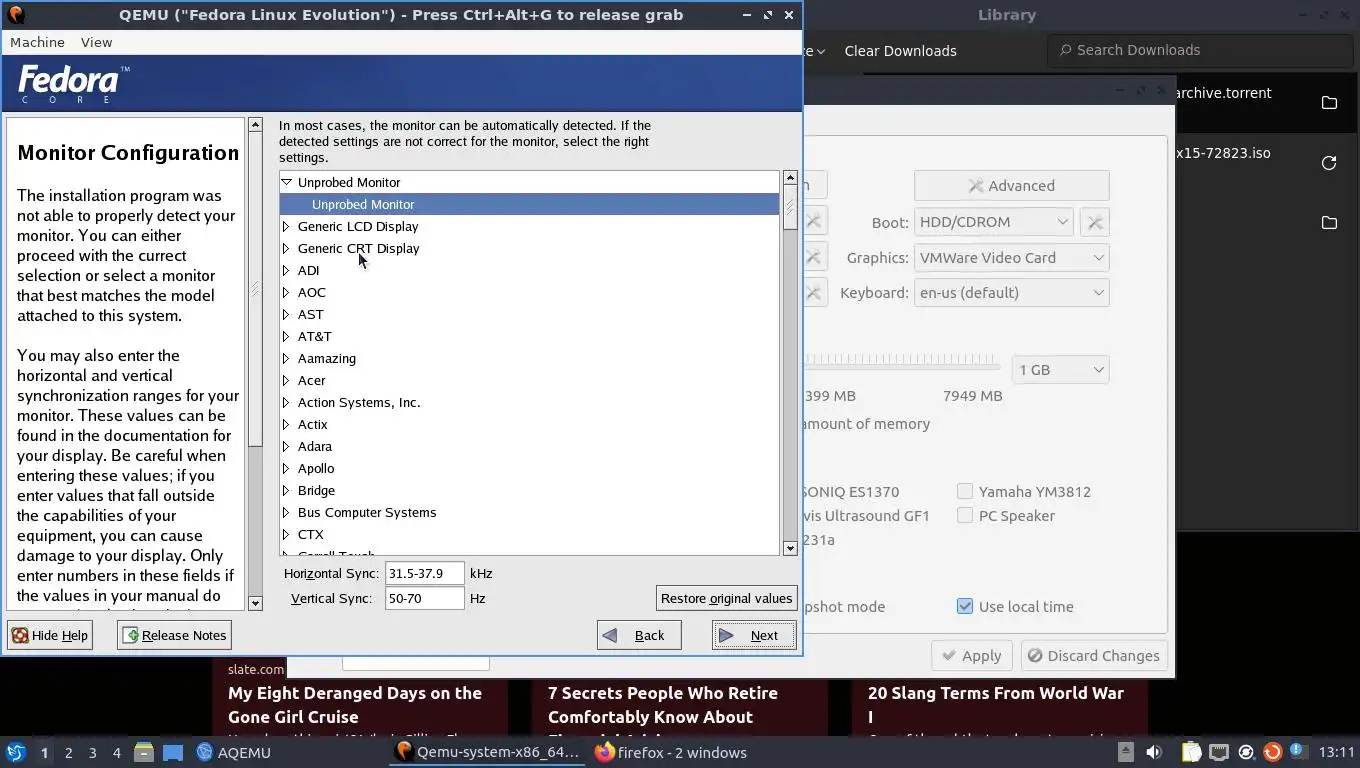Click the Back button
Screen dimensions: 1360x768
click(639, 635)
